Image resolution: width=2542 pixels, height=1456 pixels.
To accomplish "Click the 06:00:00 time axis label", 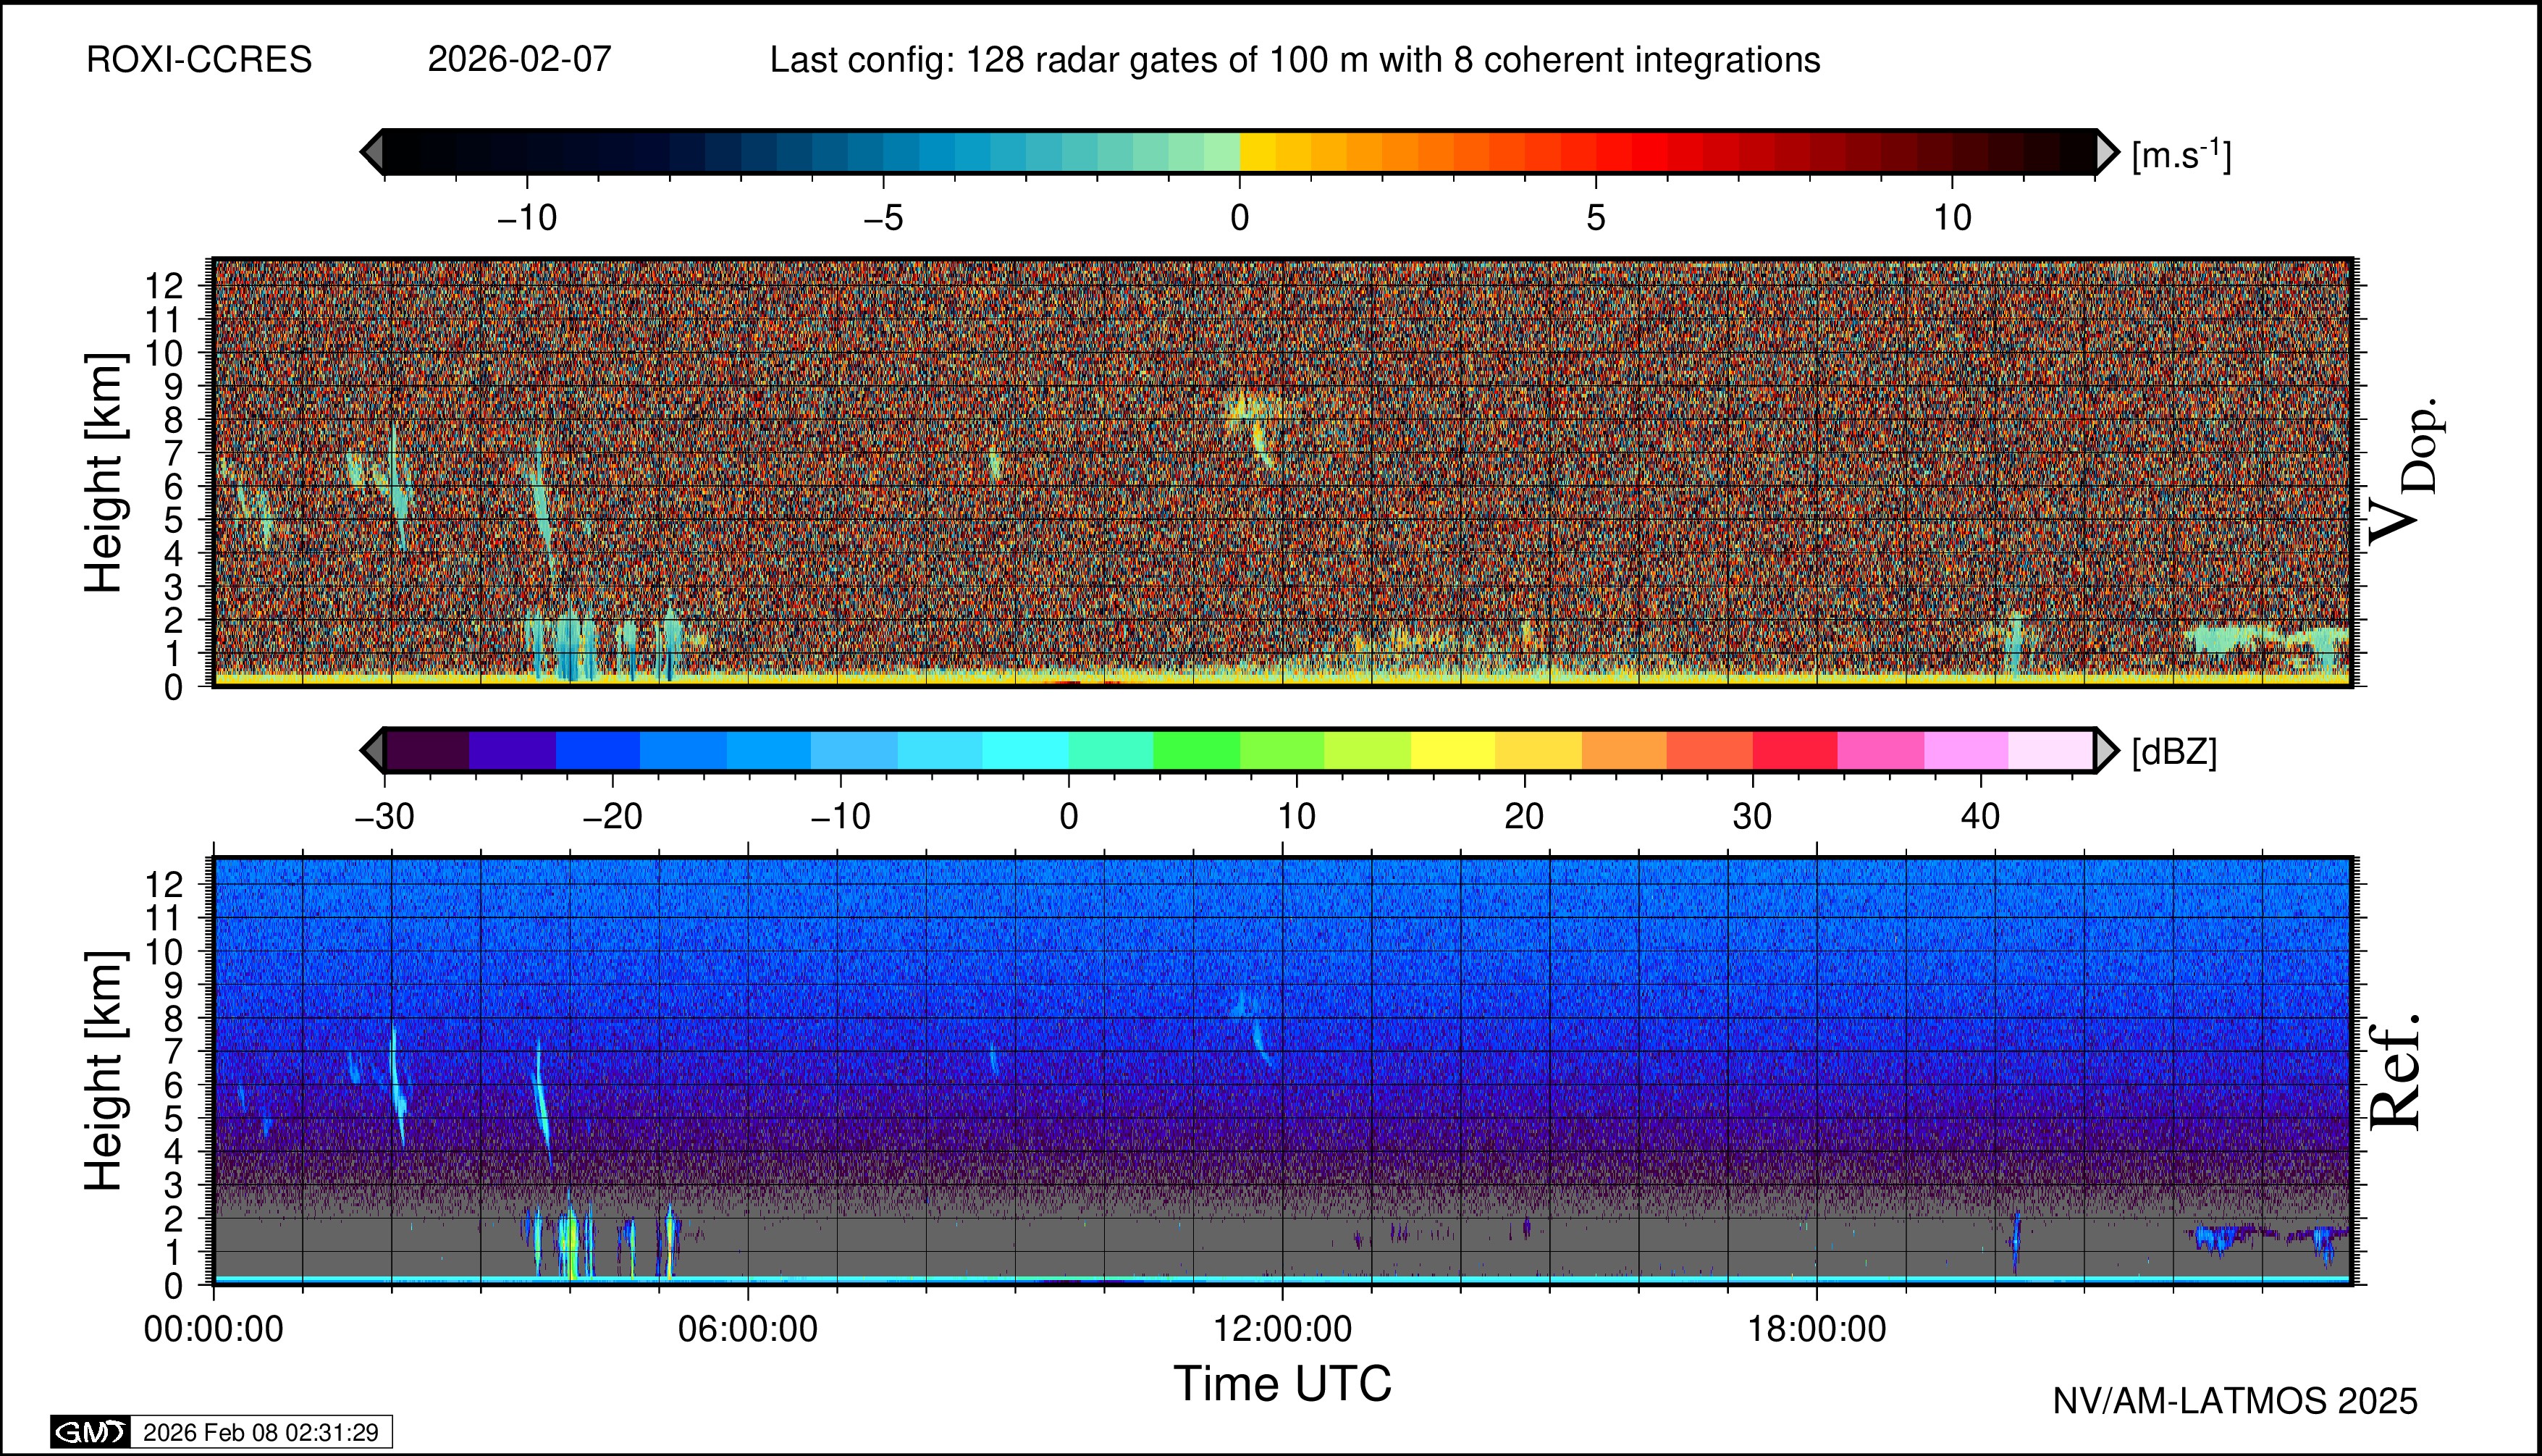I will tap(747, 1329).
